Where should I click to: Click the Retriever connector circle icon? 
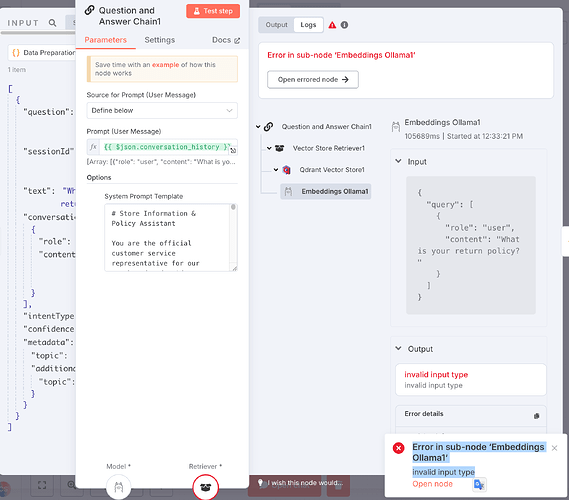point(205,487)
